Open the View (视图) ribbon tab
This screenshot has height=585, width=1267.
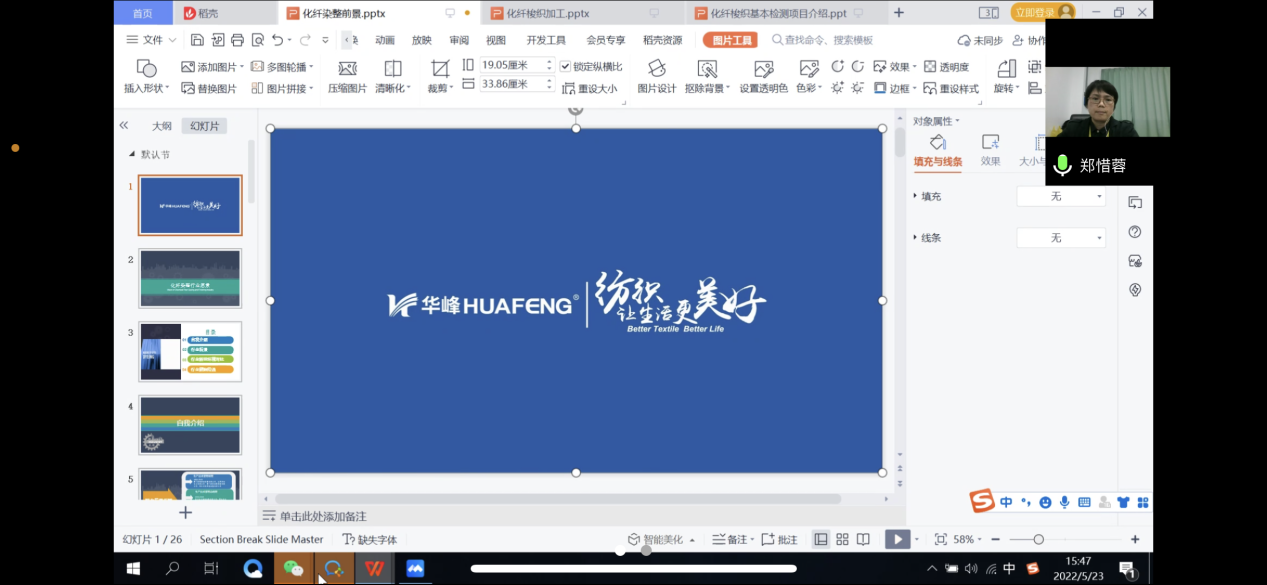click(x=496, y=40)
